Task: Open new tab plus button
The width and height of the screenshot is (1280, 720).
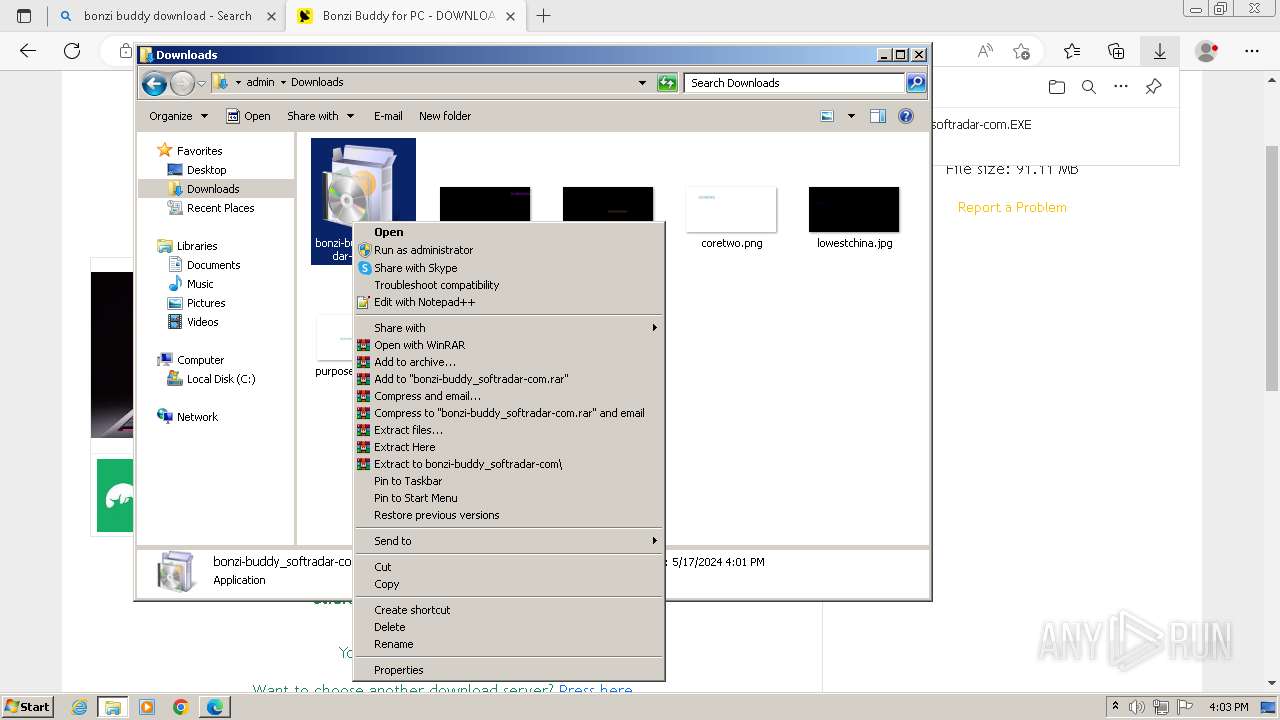Action: coord(544,16)
